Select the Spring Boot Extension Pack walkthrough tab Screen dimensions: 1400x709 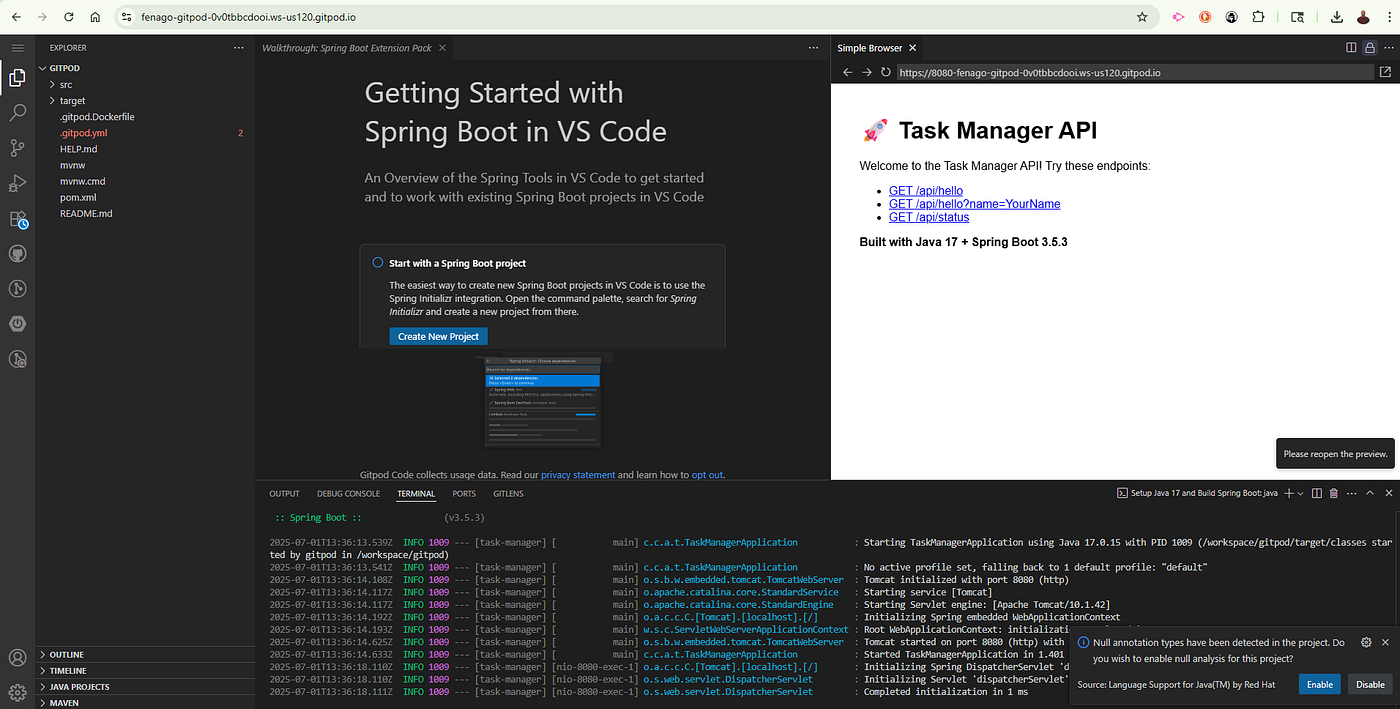(x=354, y=48)
